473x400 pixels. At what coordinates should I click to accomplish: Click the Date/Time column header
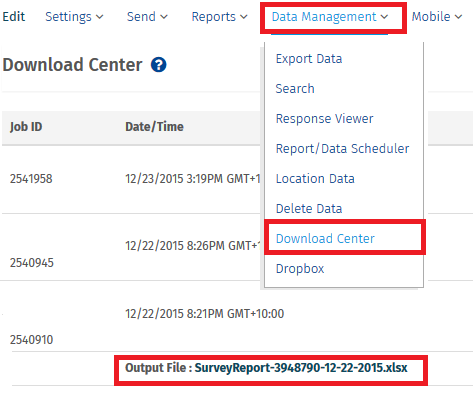154,127
